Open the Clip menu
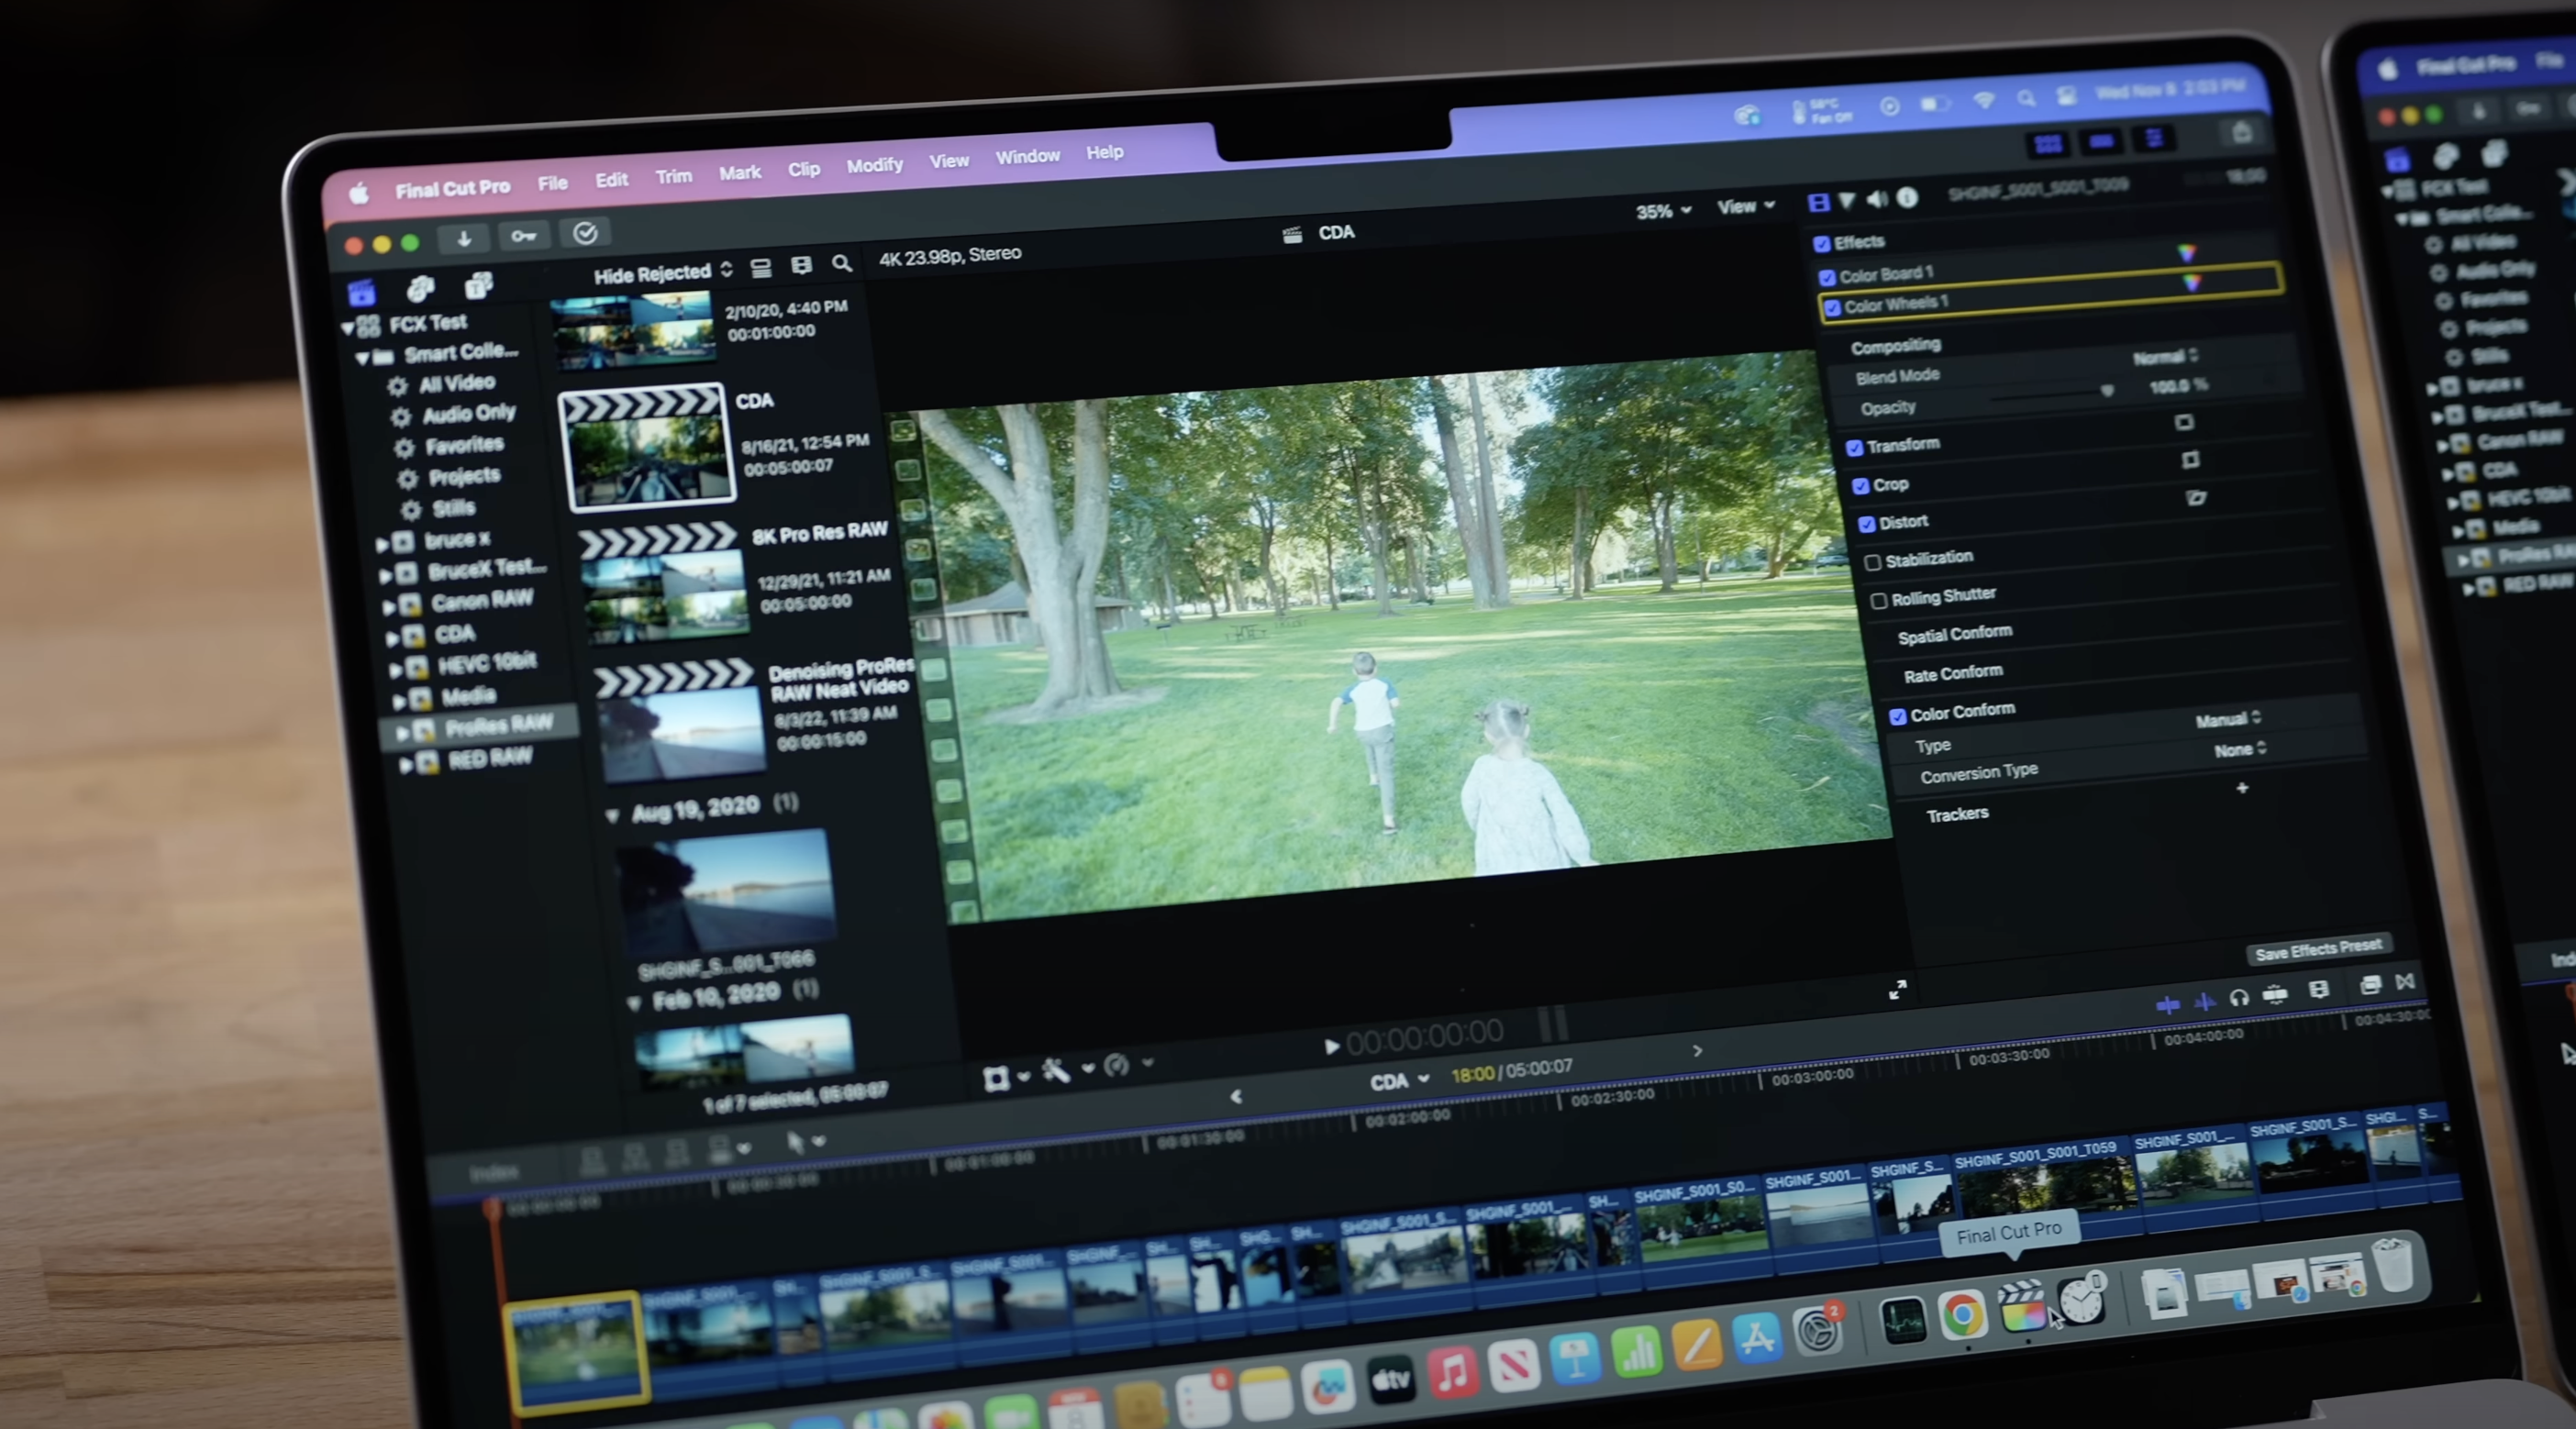2576x1429 pixels. pos(804,170)
